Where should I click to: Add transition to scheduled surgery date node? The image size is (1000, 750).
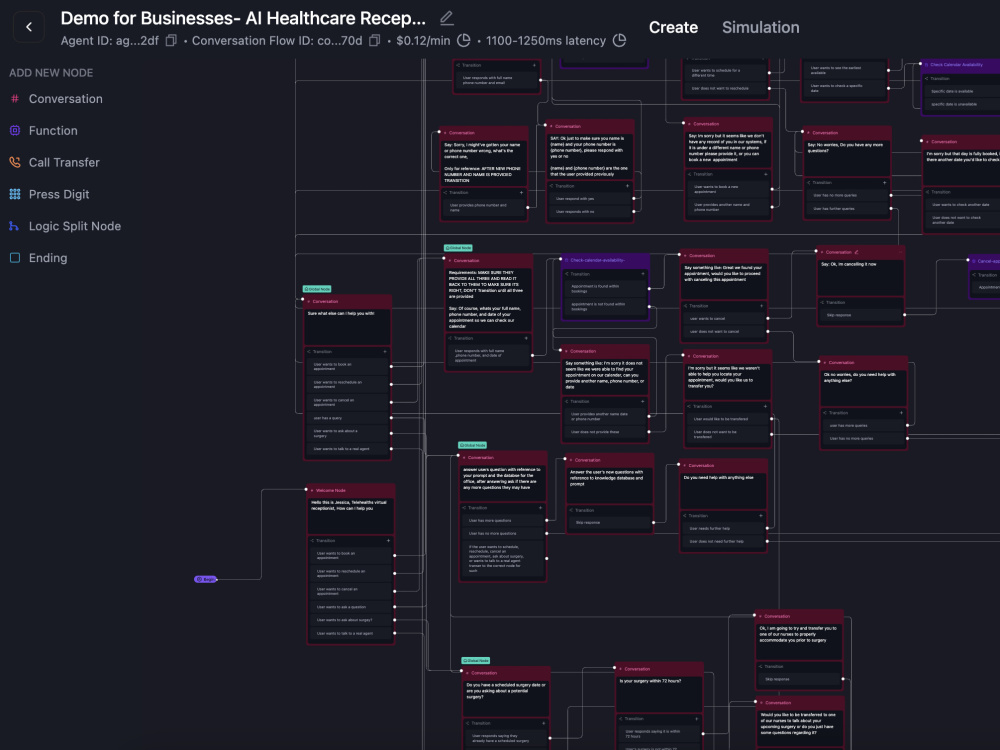(x=544, y=723)
